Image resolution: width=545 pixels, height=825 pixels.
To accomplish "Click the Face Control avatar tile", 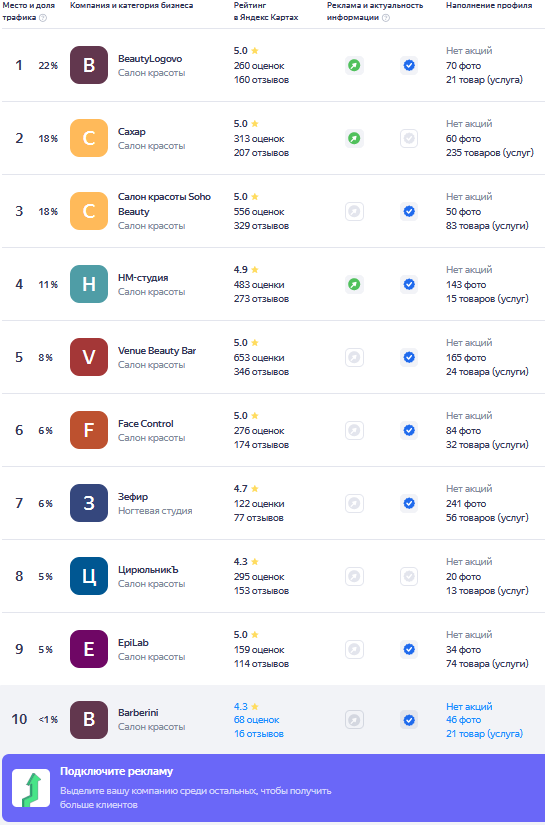I will [x=89, y=430].
